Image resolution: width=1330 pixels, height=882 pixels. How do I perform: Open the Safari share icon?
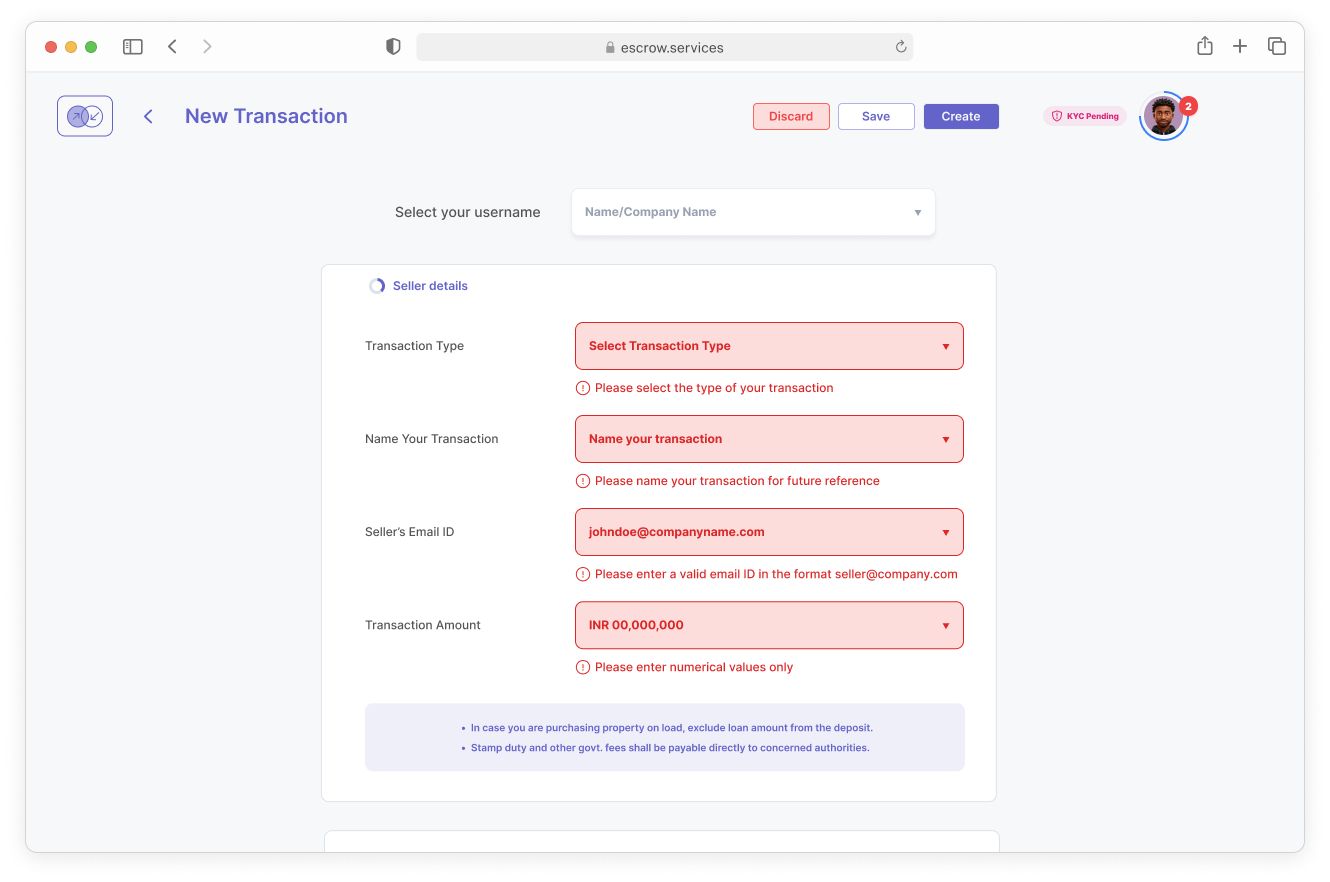click(1205, 46)
